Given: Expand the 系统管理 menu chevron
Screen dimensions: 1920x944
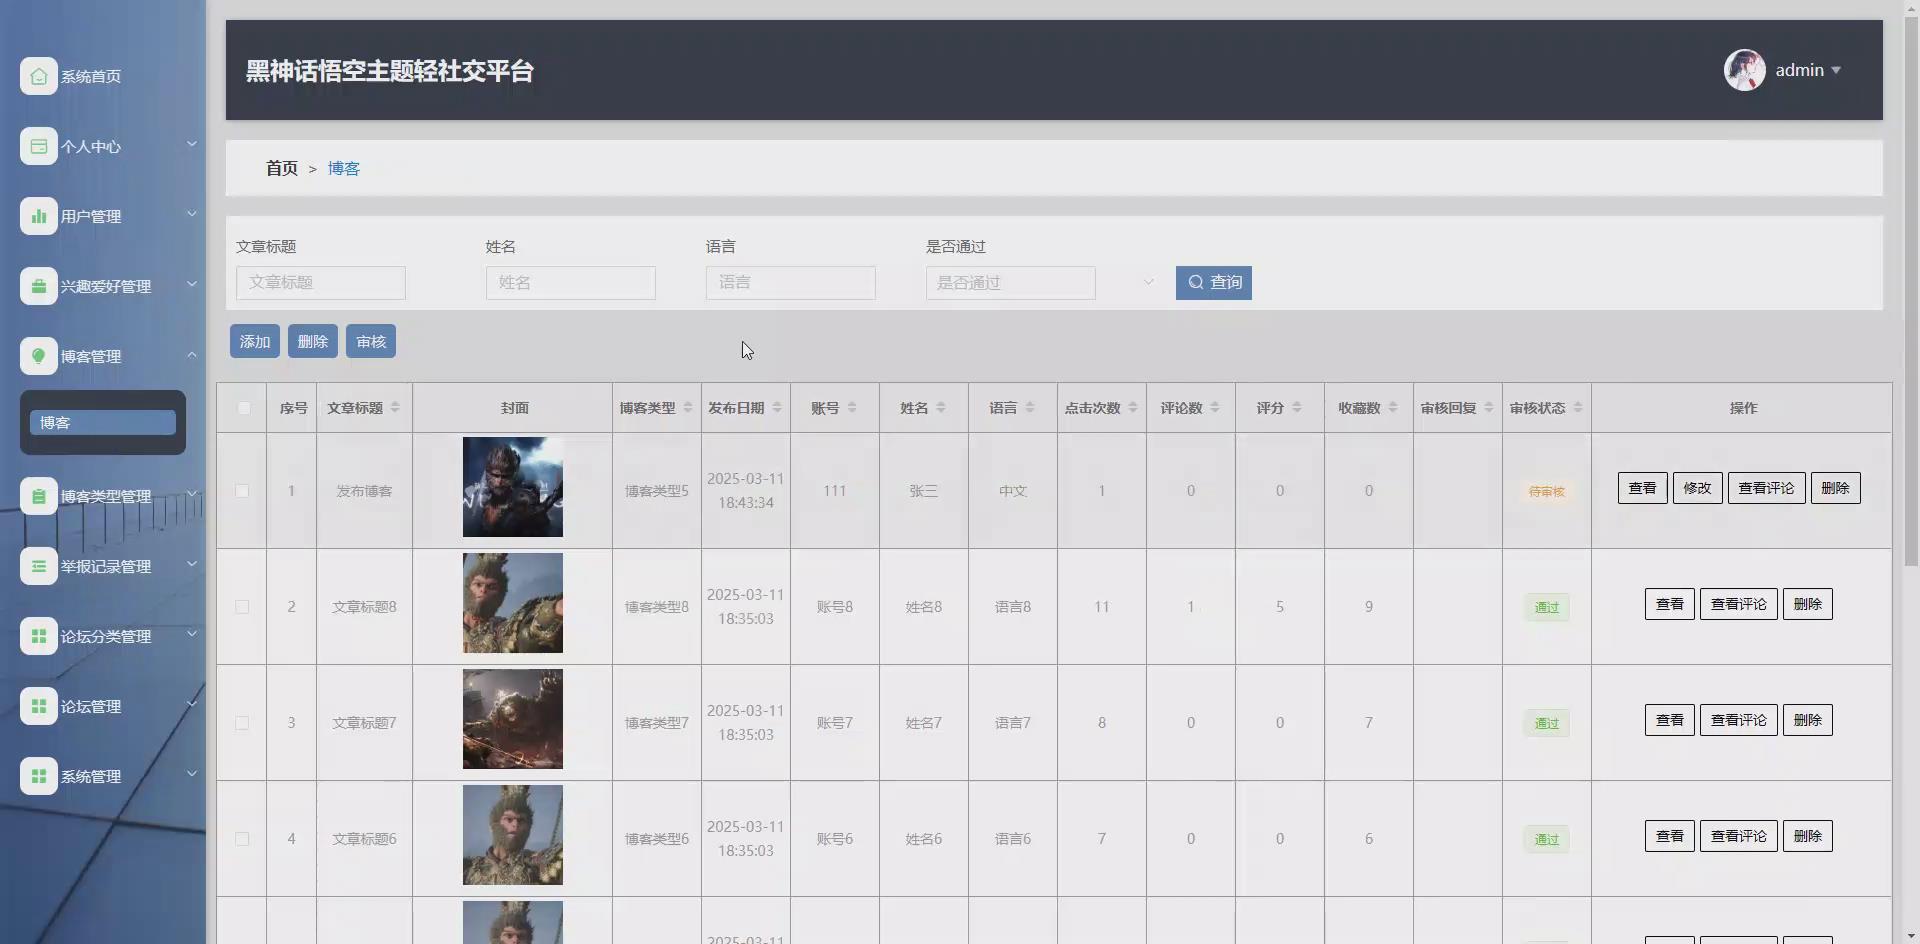Looking at the screenshot, I should [x=191, y=774].
